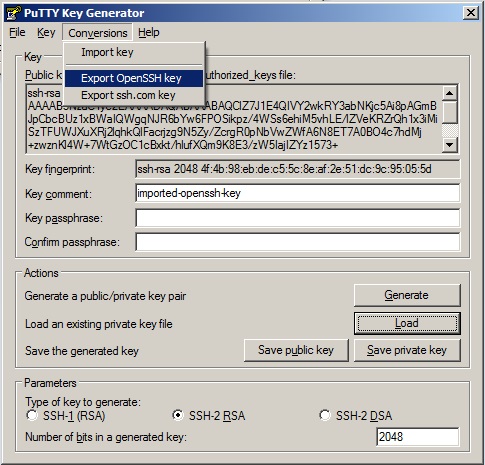This screenshot has width=485, height=465.
Task: Select the SSH-1 (RSA) radio button
Action: [32, 415]
